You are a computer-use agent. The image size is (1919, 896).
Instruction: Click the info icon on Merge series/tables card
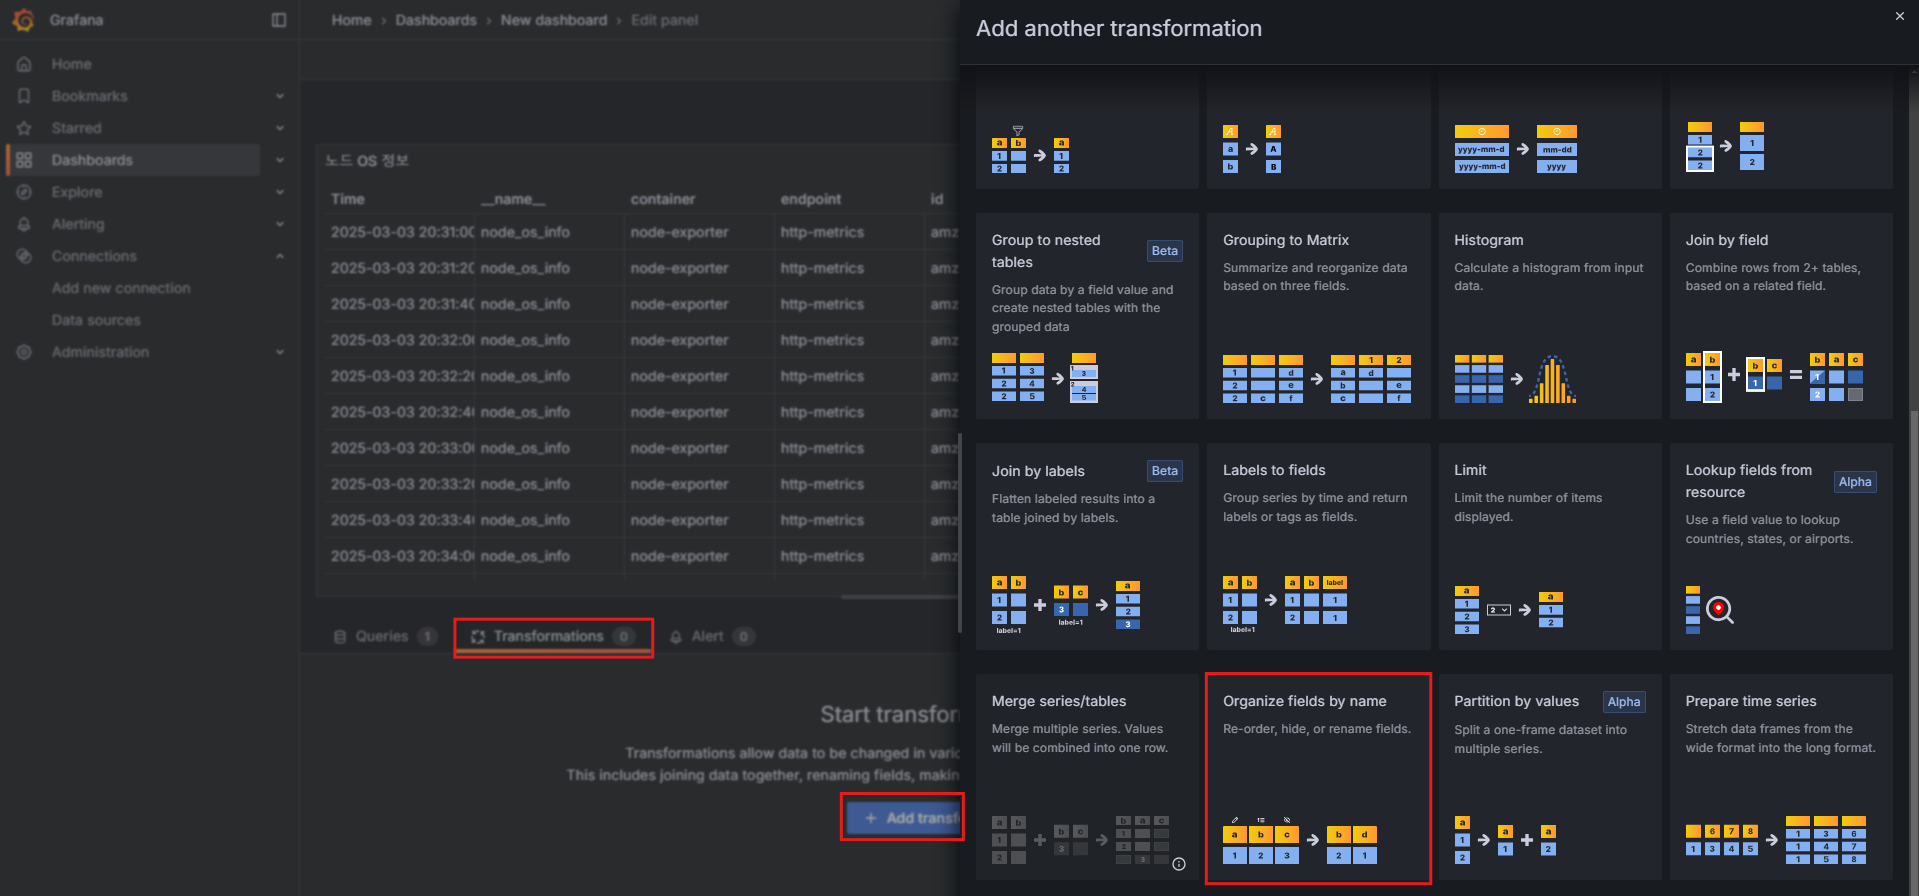pyautogui.click(x=1179, y=864)
